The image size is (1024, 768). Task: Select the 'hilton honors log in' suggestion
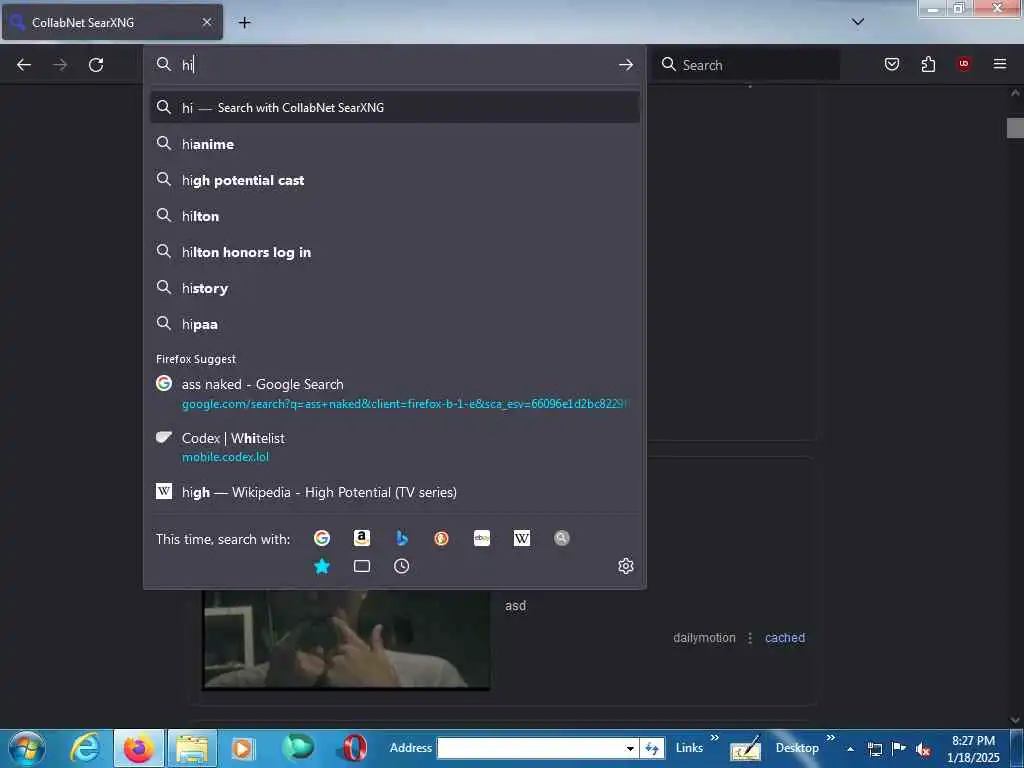tap(394, 252)
